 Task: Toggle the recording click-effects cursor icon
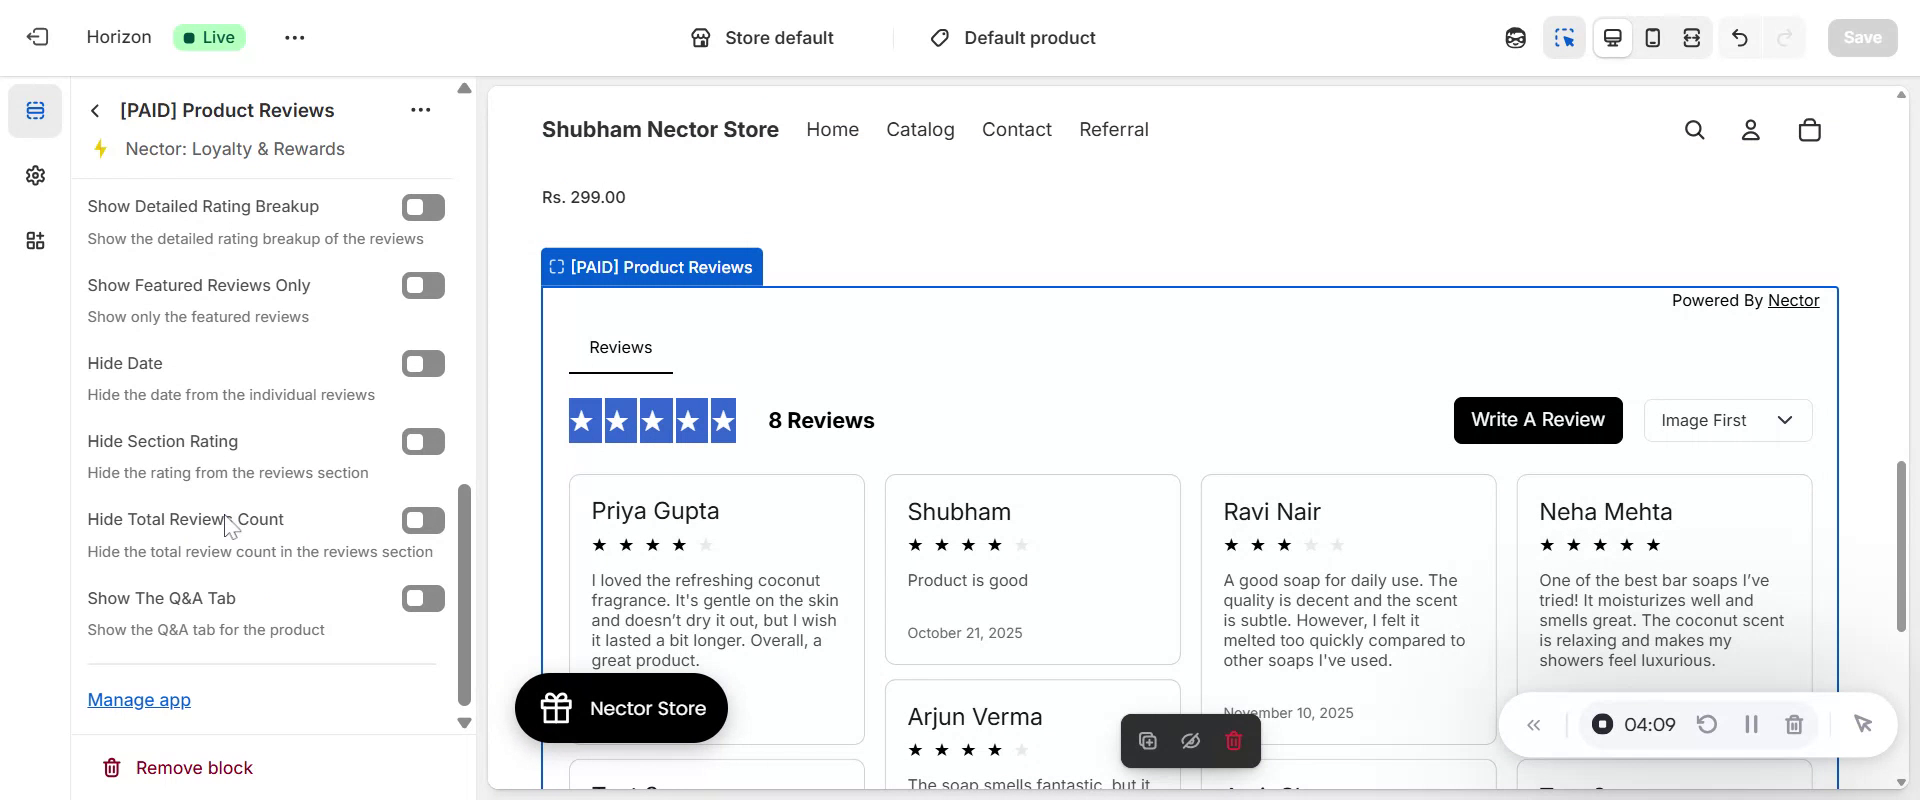point(1863,724)
